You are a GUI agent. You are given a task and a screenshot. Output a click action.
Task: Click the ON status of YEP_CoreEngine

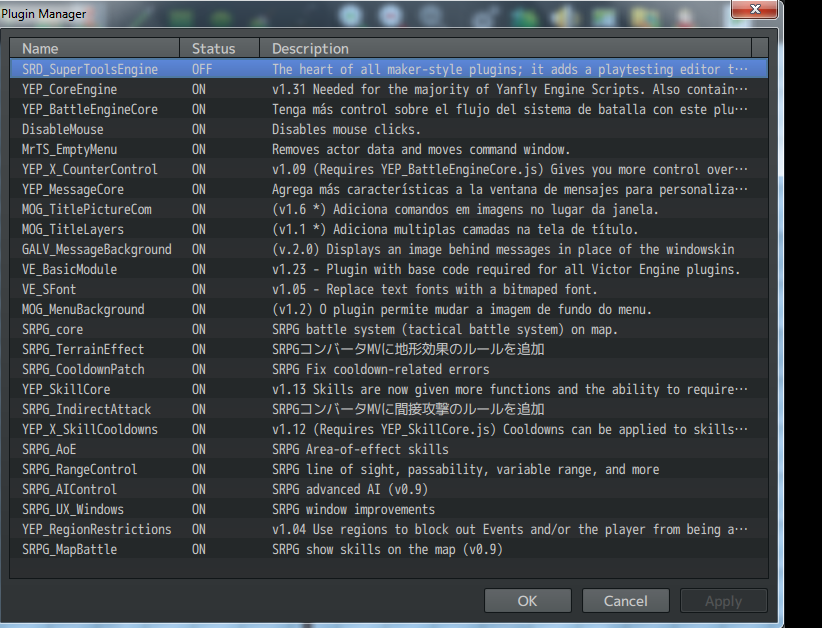(199, 89)
